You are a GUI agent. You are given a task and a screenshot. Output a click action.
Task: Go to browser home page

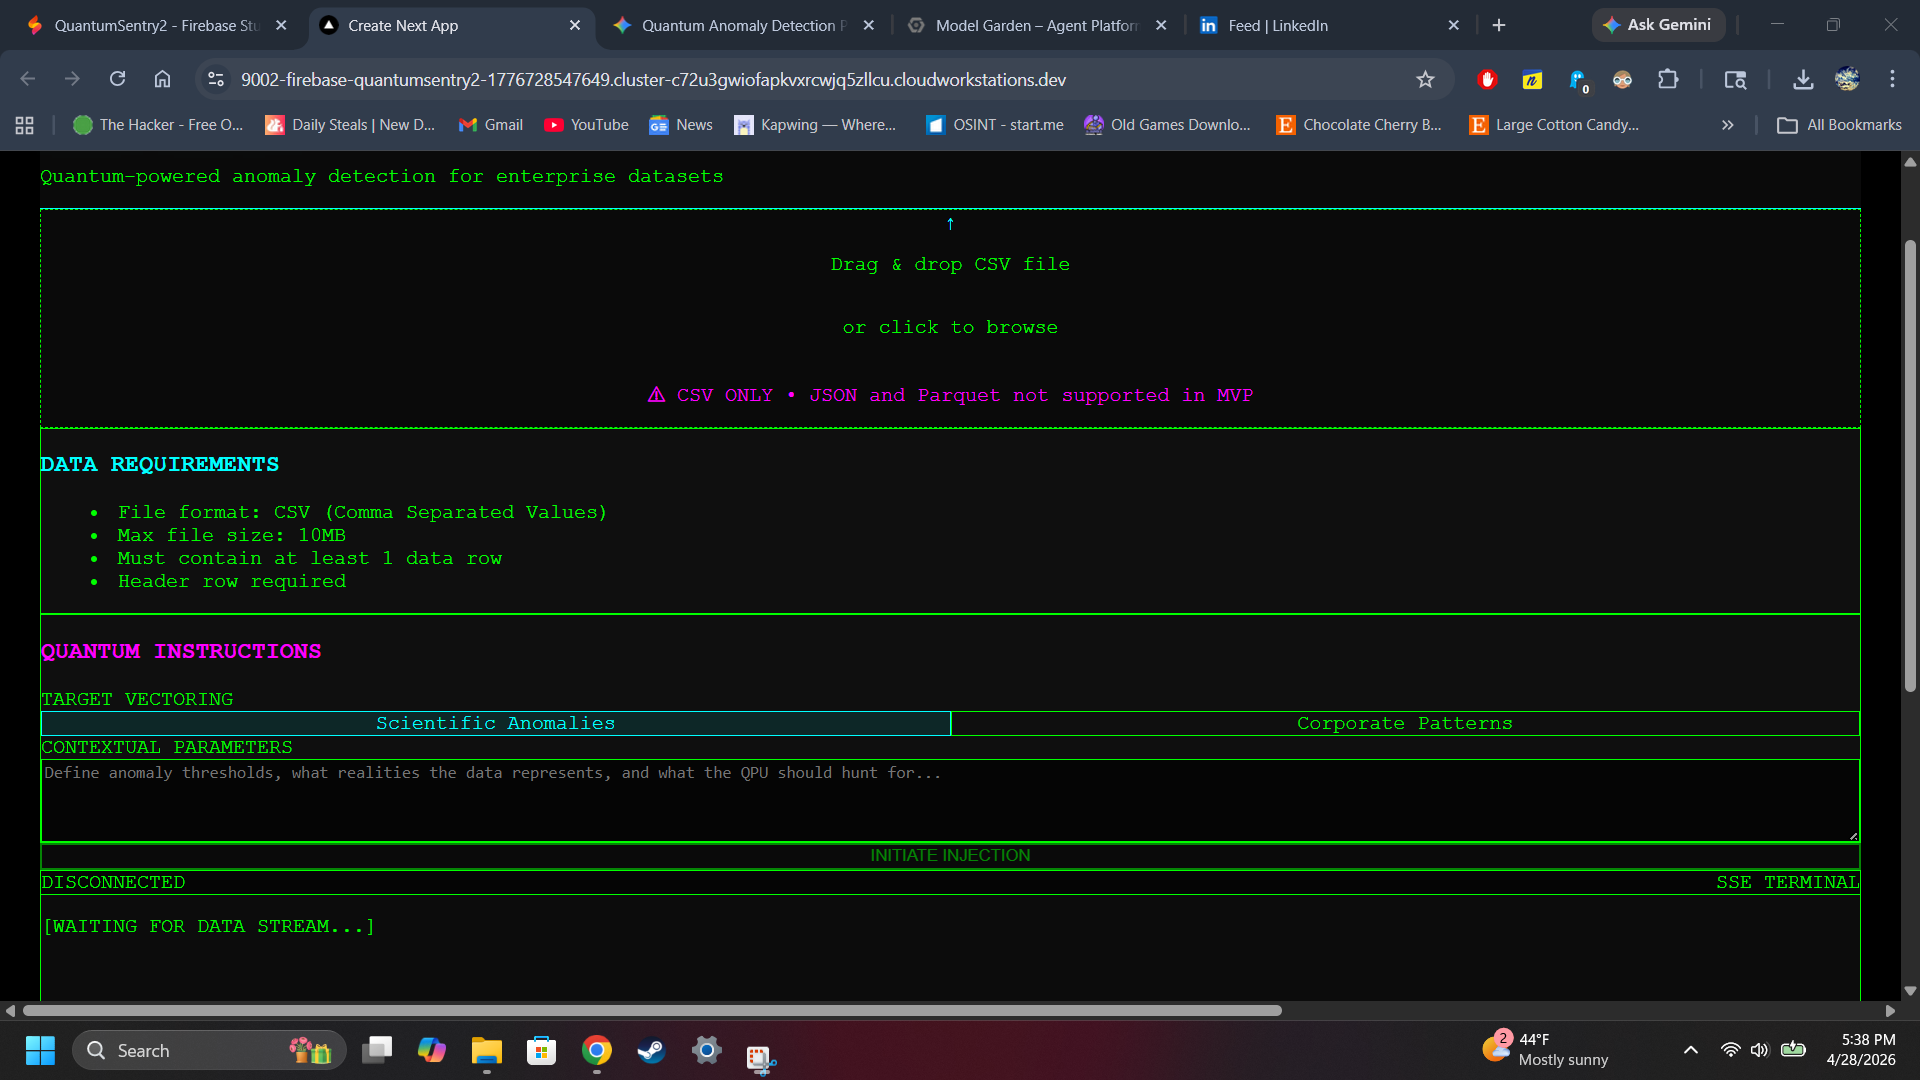click(x=162, y=79)
